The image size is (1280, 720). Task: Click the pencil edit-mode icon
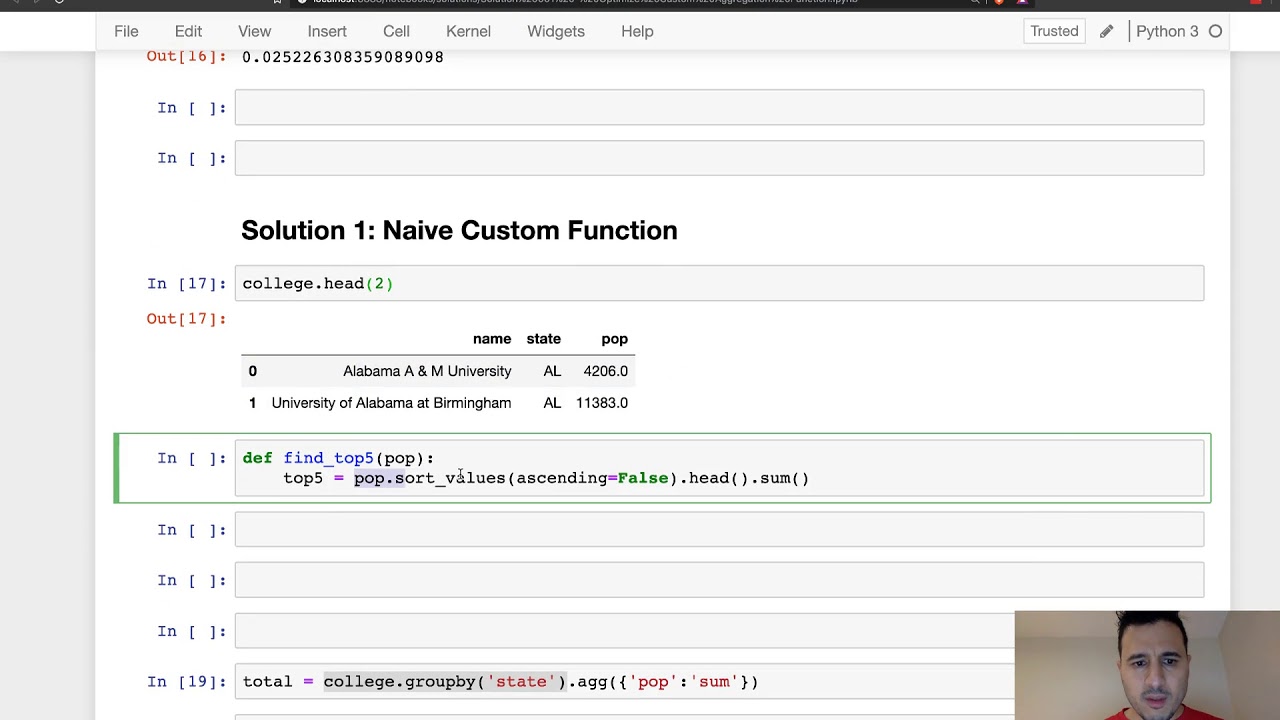(1106, 31)
